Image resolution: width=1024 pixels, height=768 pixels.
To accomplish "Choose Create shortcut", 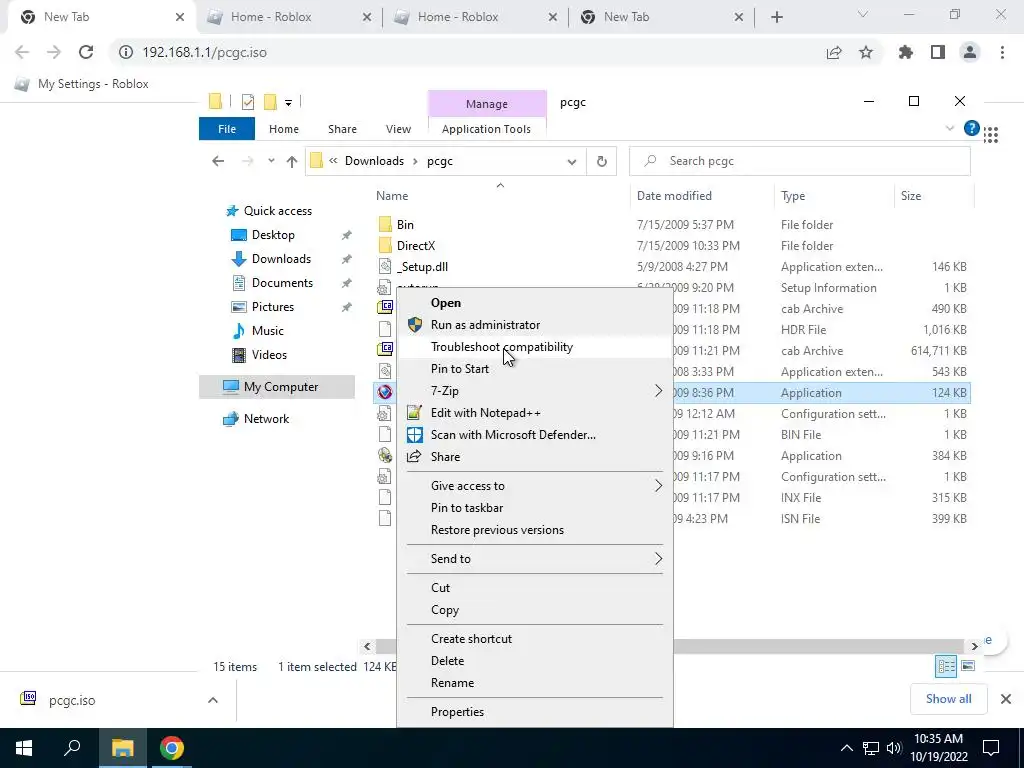I will (x=472, y=638).
